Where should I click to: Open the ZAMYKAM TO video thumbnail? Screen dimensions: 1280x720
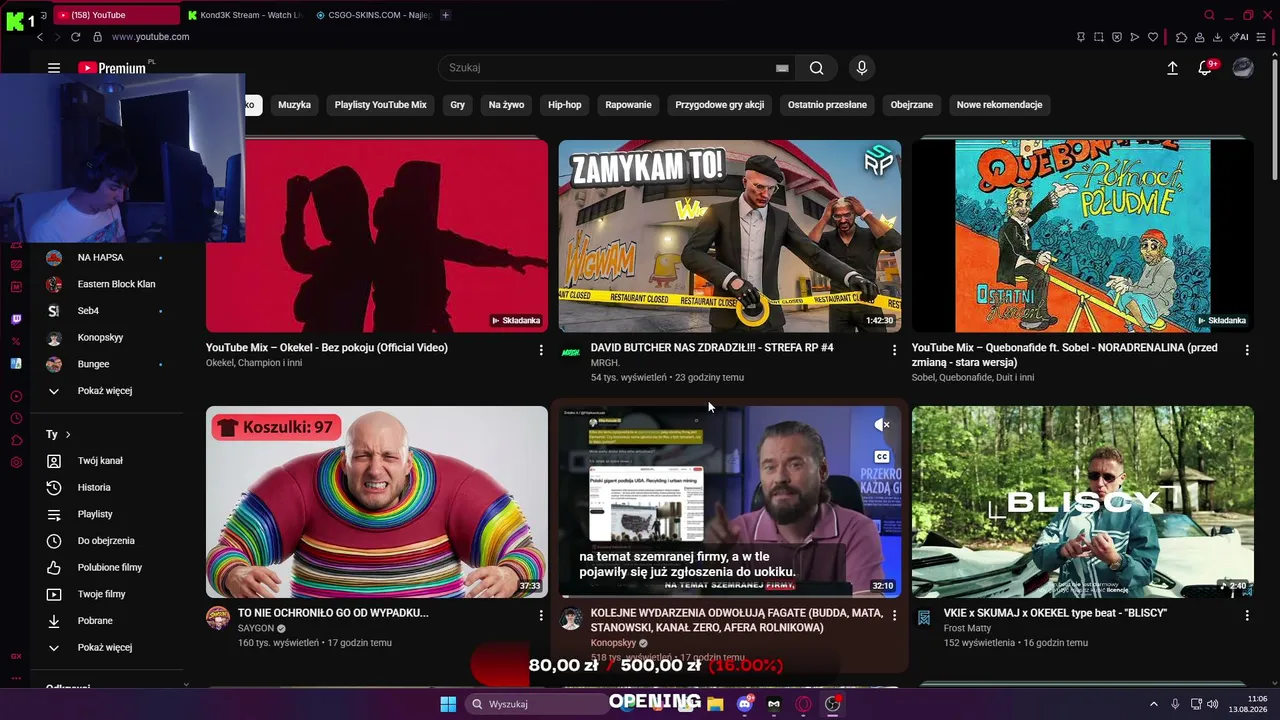click(730, 236)
